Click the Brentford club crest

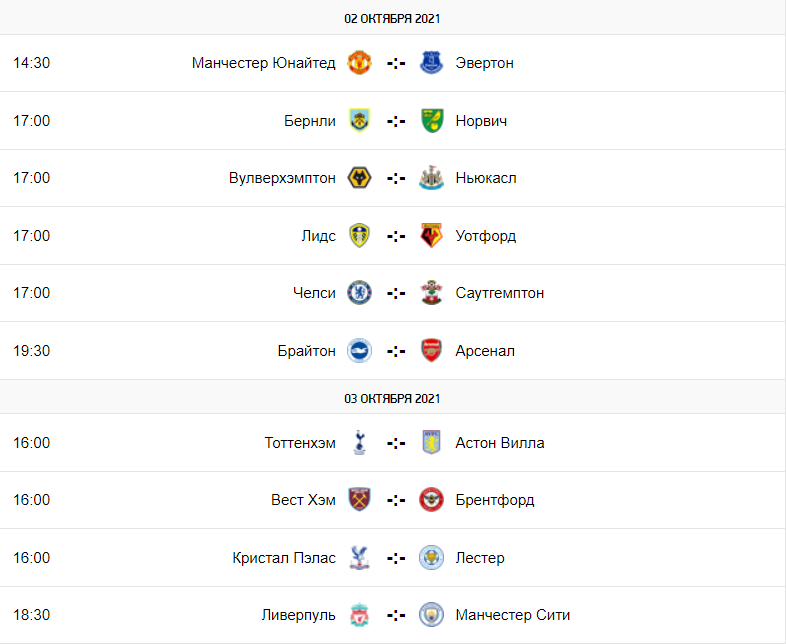coord(431,500)
